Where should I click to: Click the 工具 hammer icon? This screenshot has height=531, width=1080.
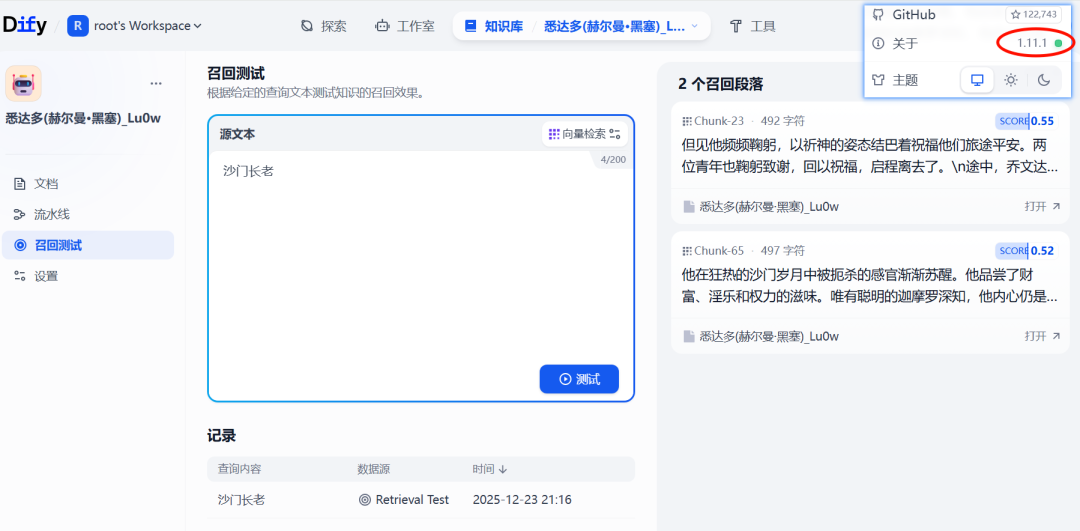point(736,26)
